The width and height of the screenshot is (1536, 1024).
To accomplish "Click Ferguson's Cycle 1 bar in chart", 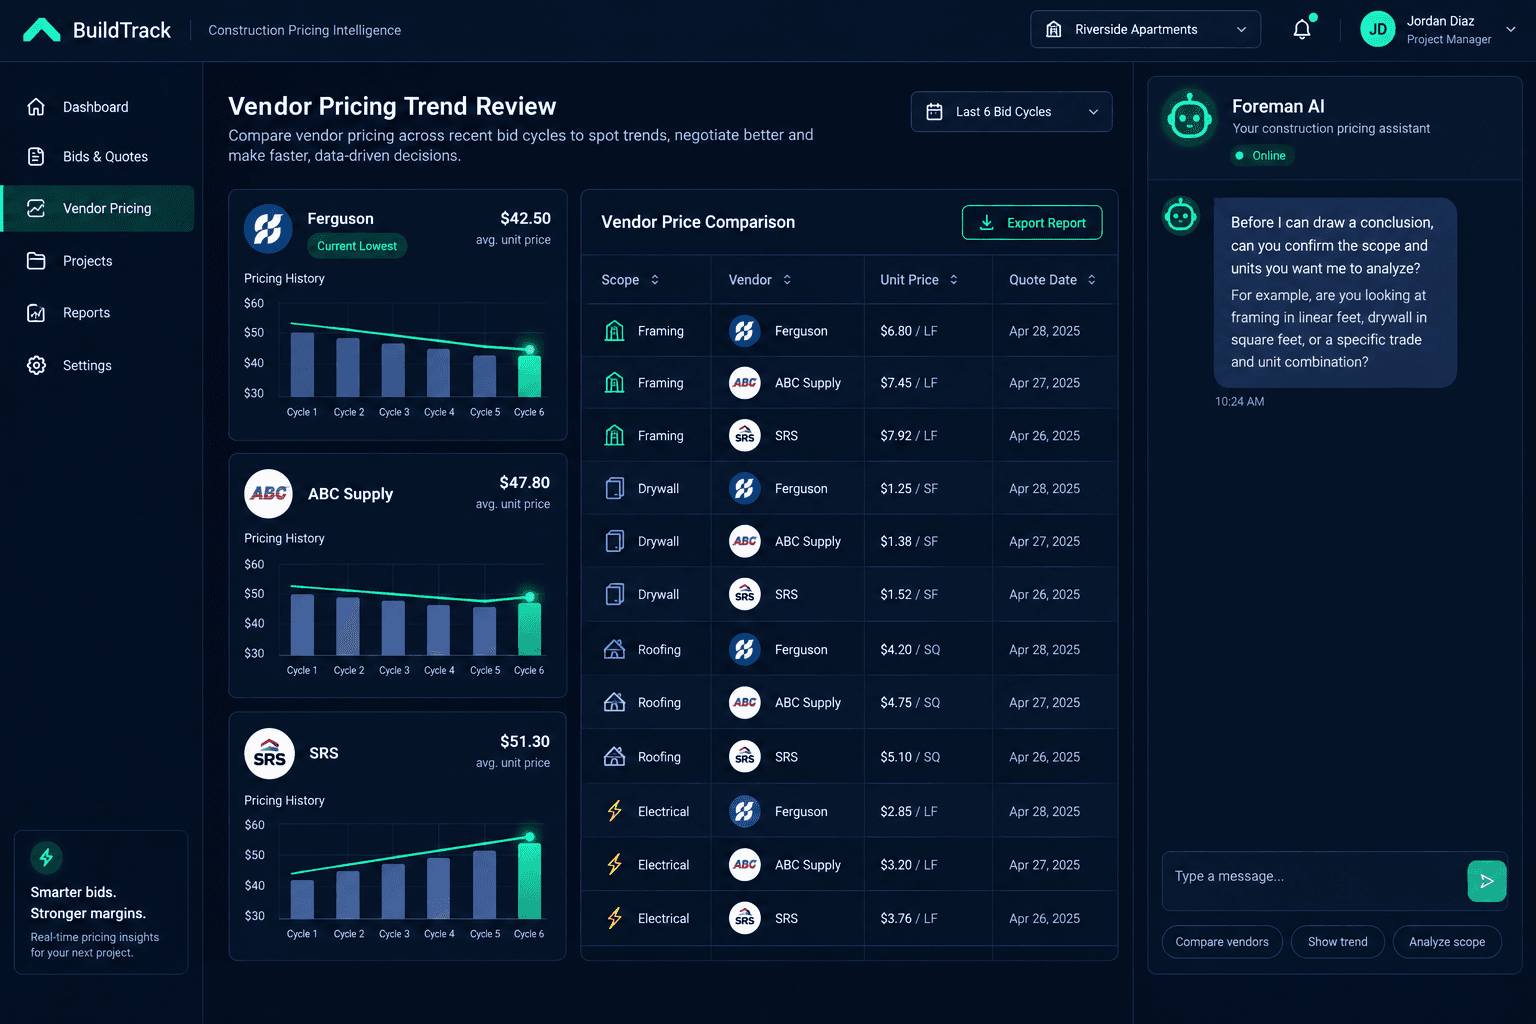I will click(x=302, y=365).
